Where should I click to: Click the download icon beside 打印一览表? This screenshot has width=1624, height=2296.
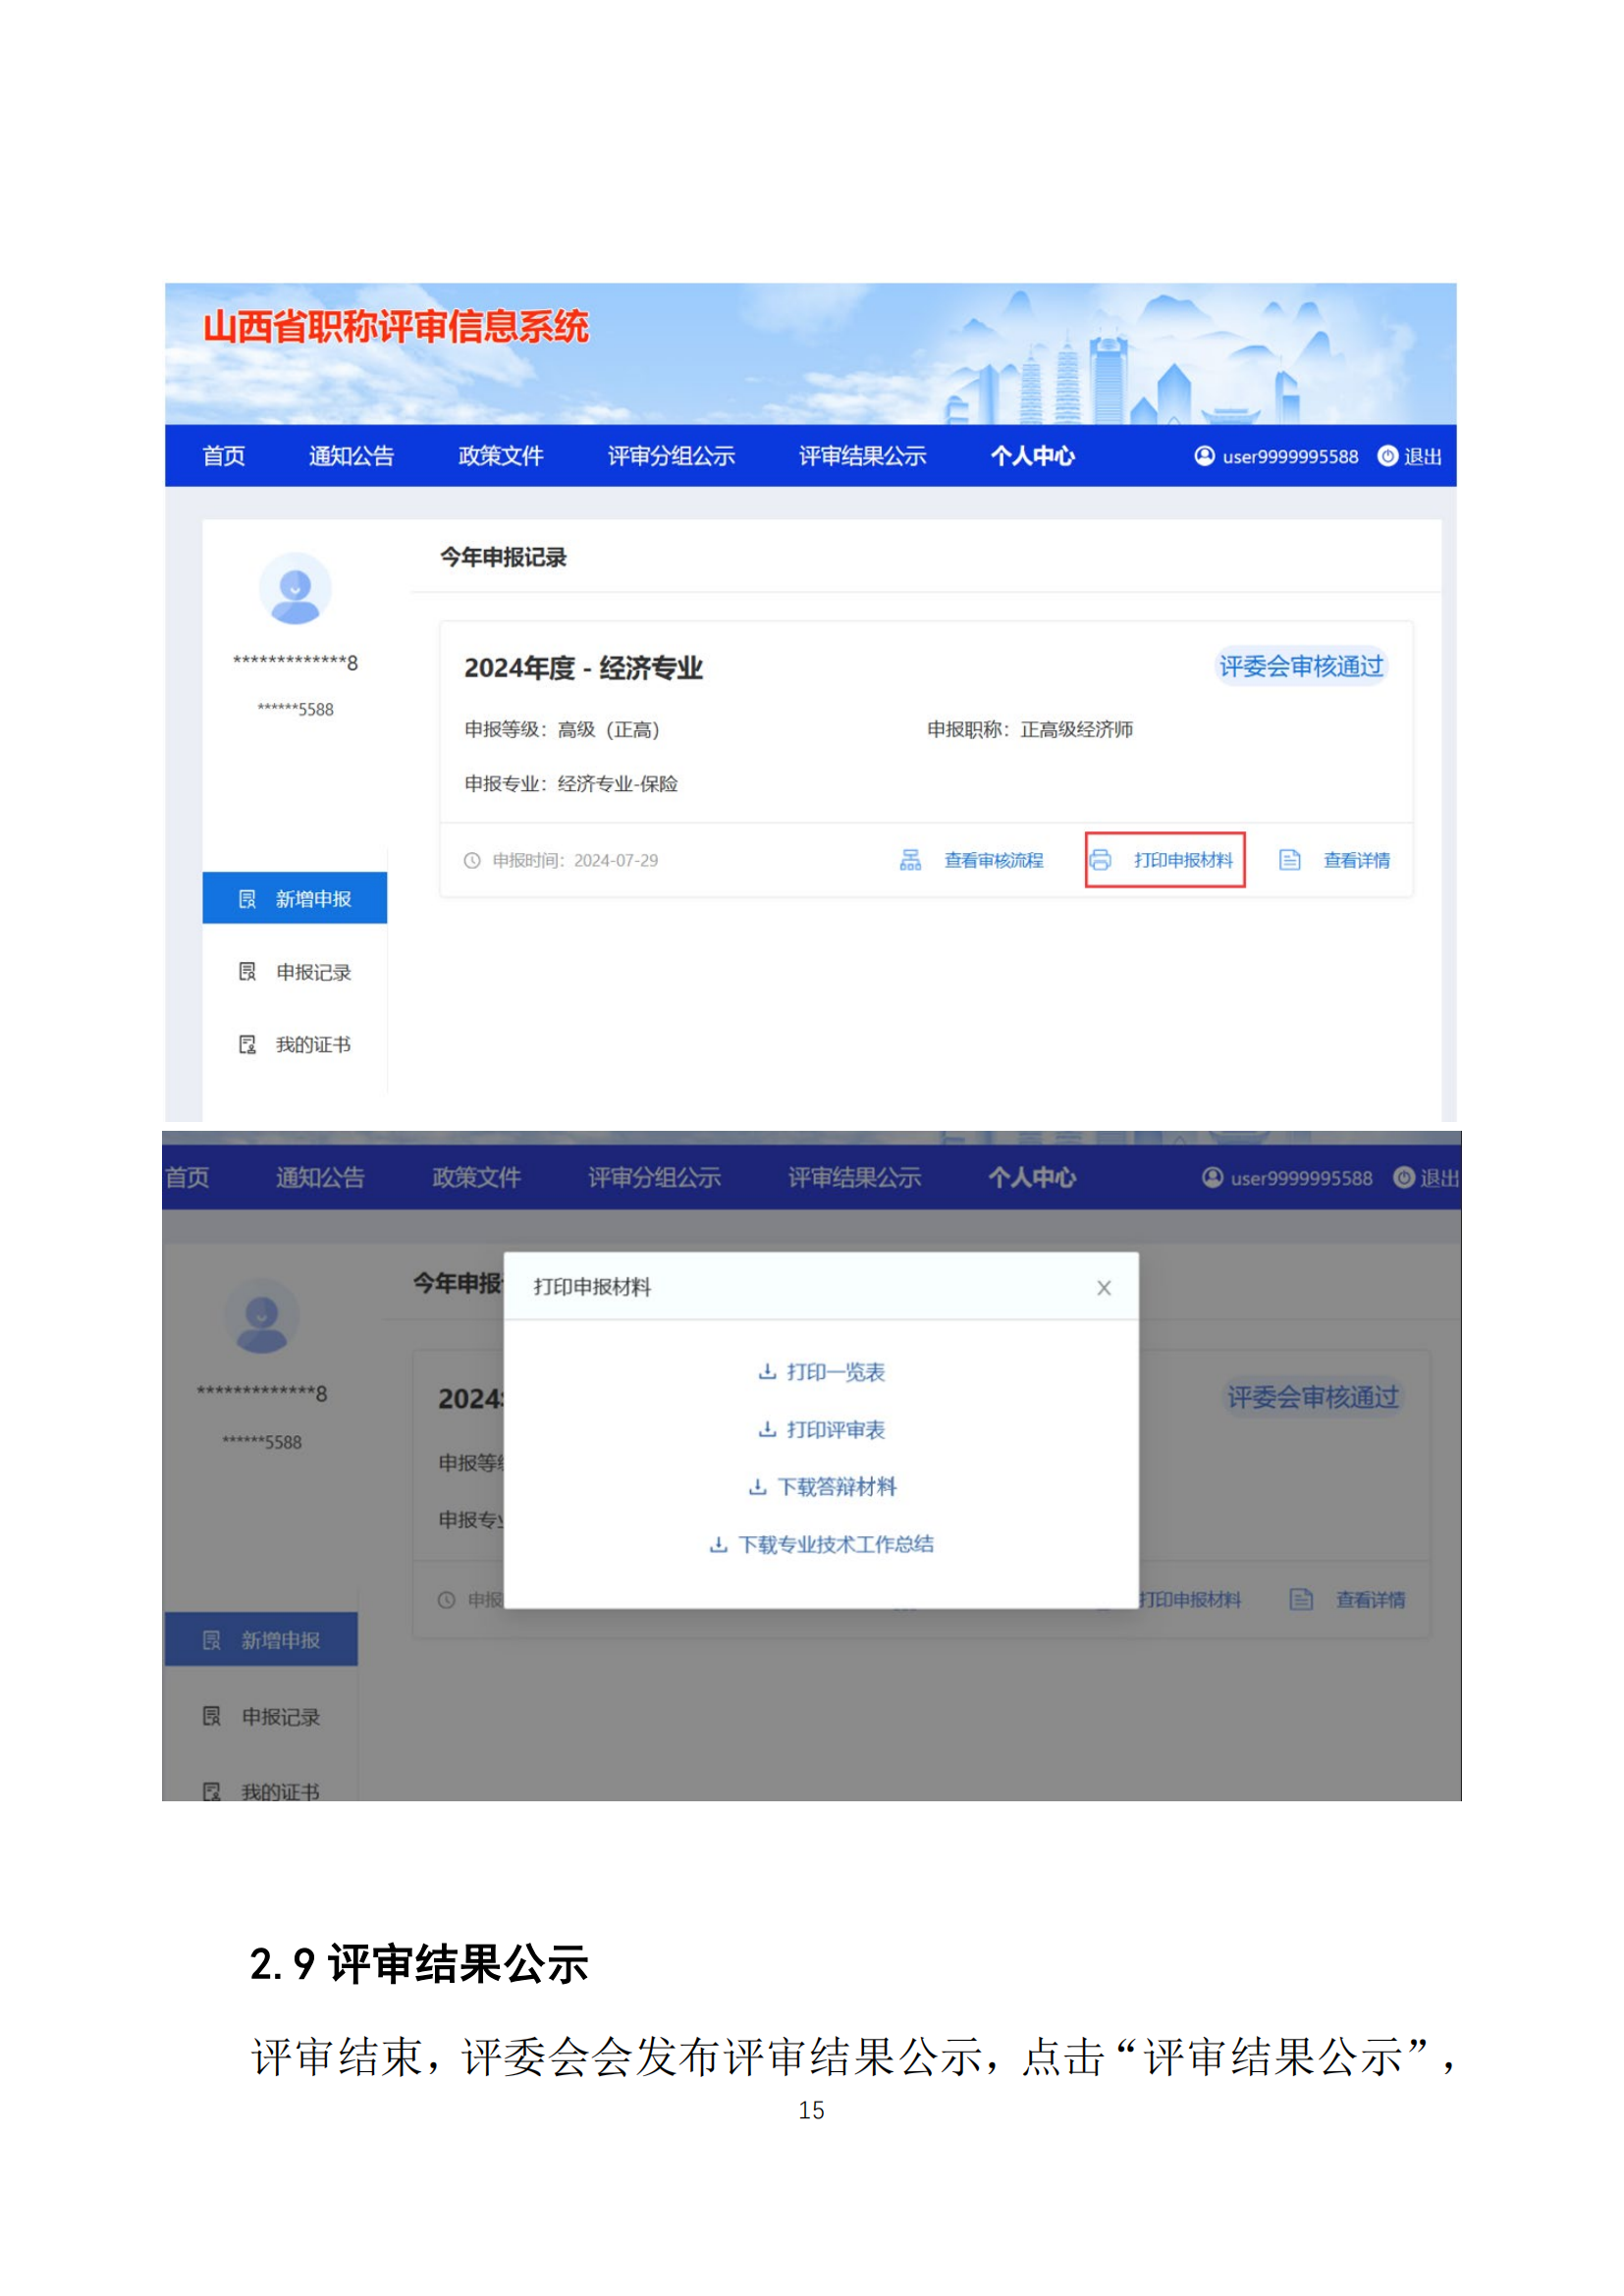tap(767, 1372)
